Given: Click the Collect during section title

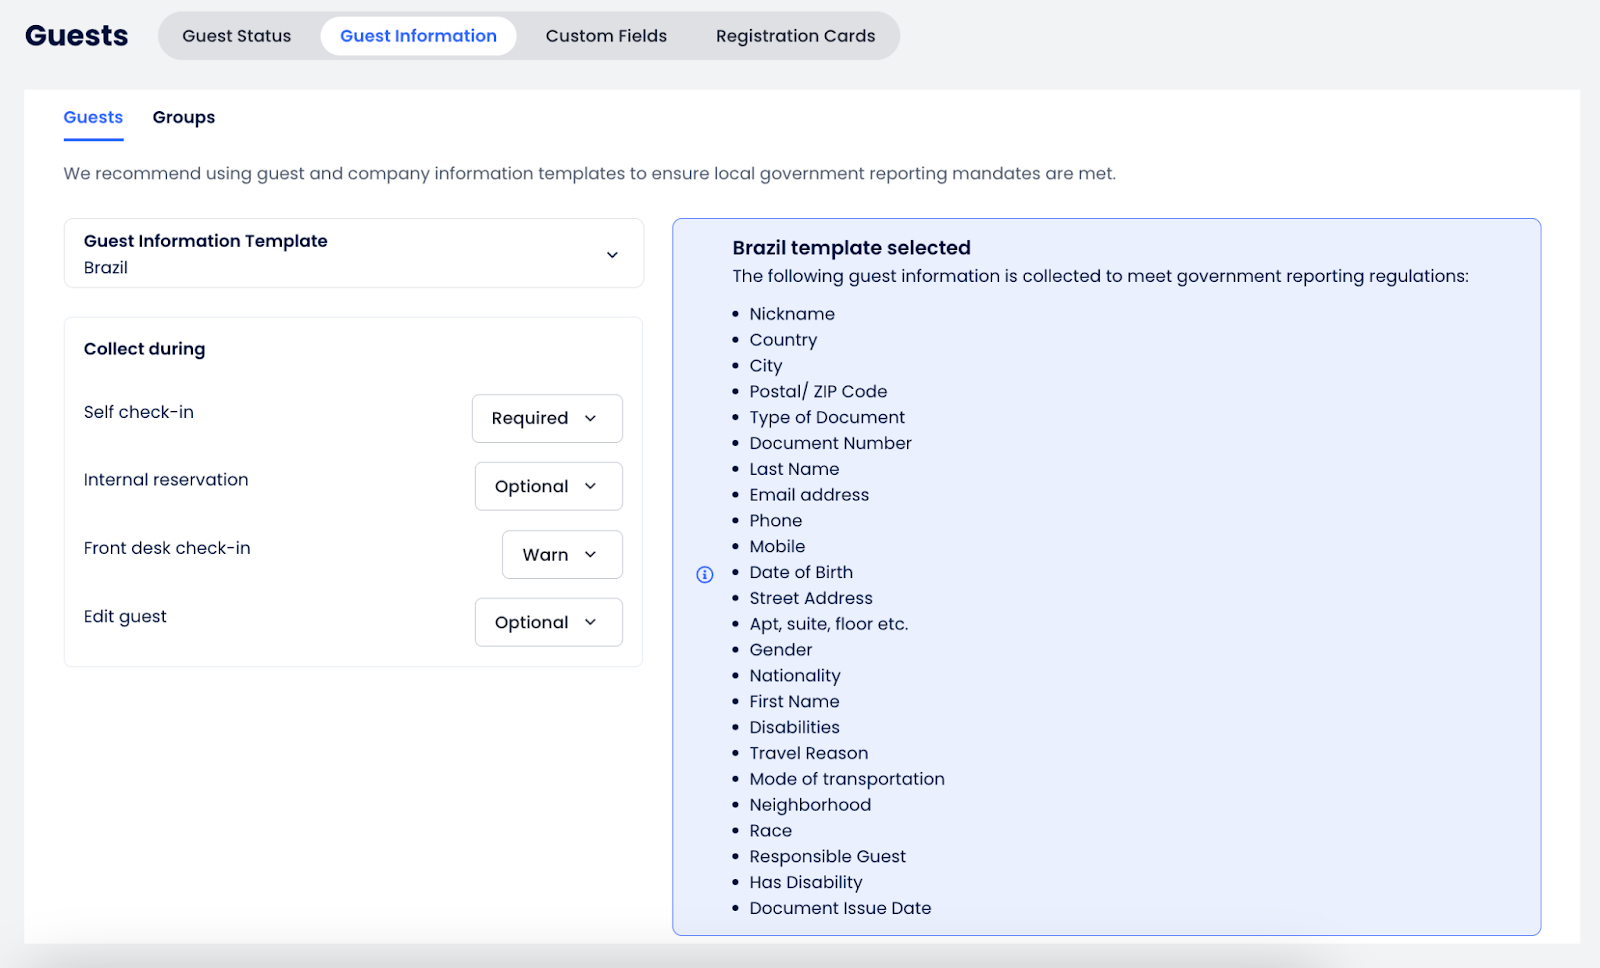Looking at the screenshot, I should [x=144, y=349].
